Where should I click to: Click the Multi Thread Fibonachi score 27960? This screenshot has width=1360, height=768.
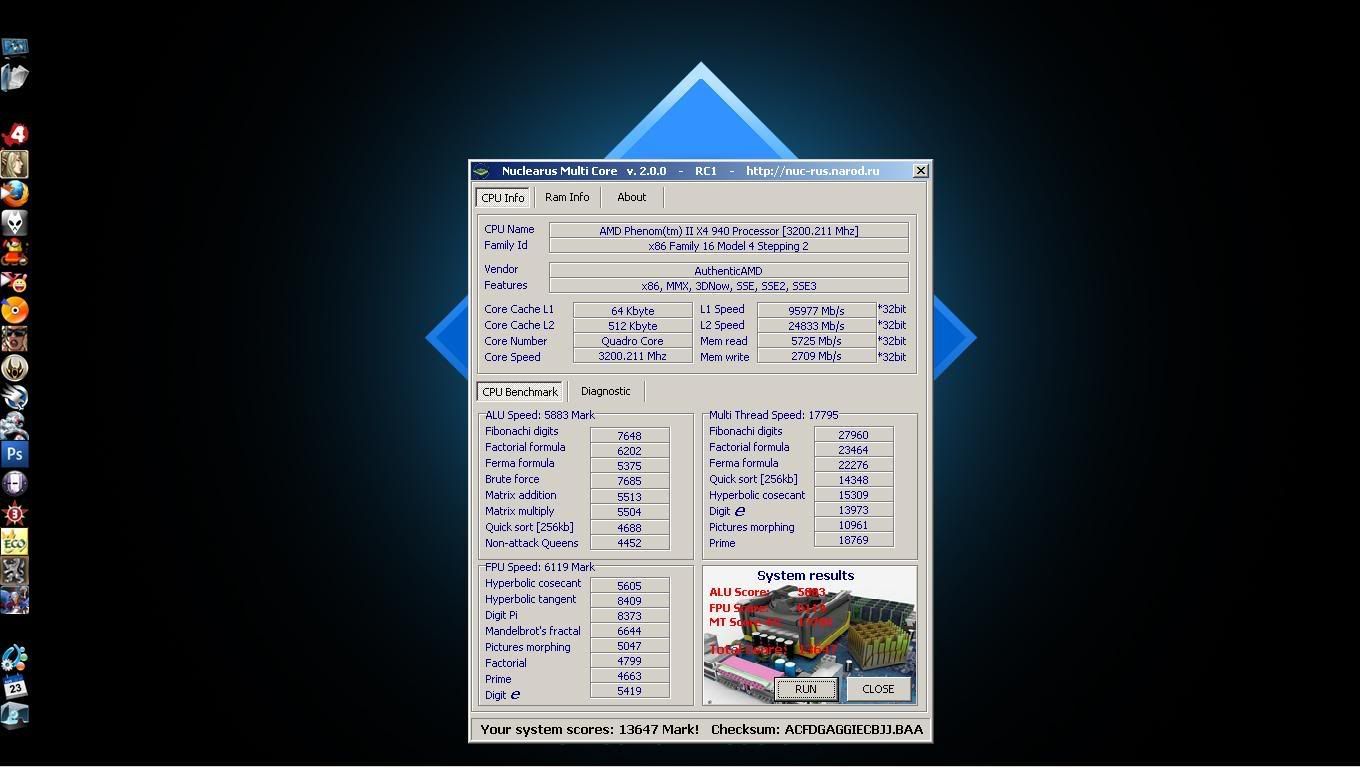tap(853, 435)
